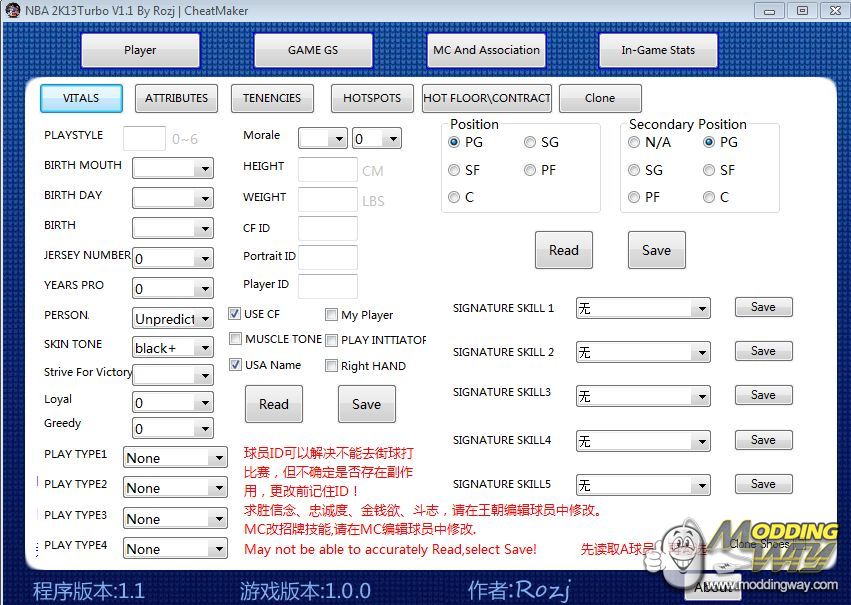Click Save next to SIGNATURE SKILL3
The width and height of the screenshot is (851, 605).
tap(763, 395)
